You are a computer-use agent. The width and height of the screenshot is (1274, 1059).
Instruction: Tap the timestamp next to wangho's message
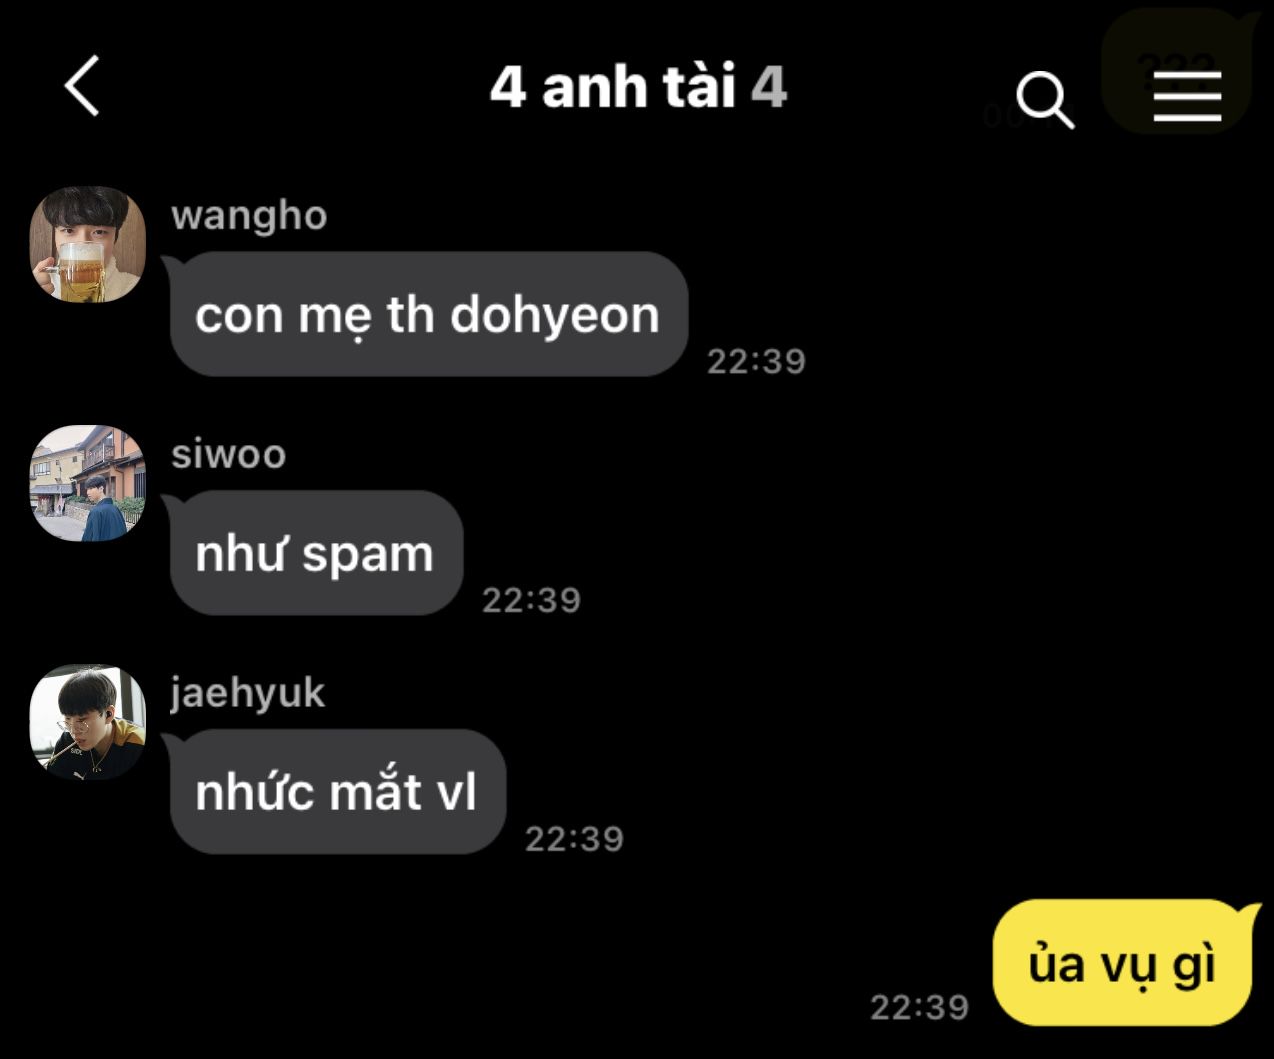pyautogui.click(x=756, y=361)
